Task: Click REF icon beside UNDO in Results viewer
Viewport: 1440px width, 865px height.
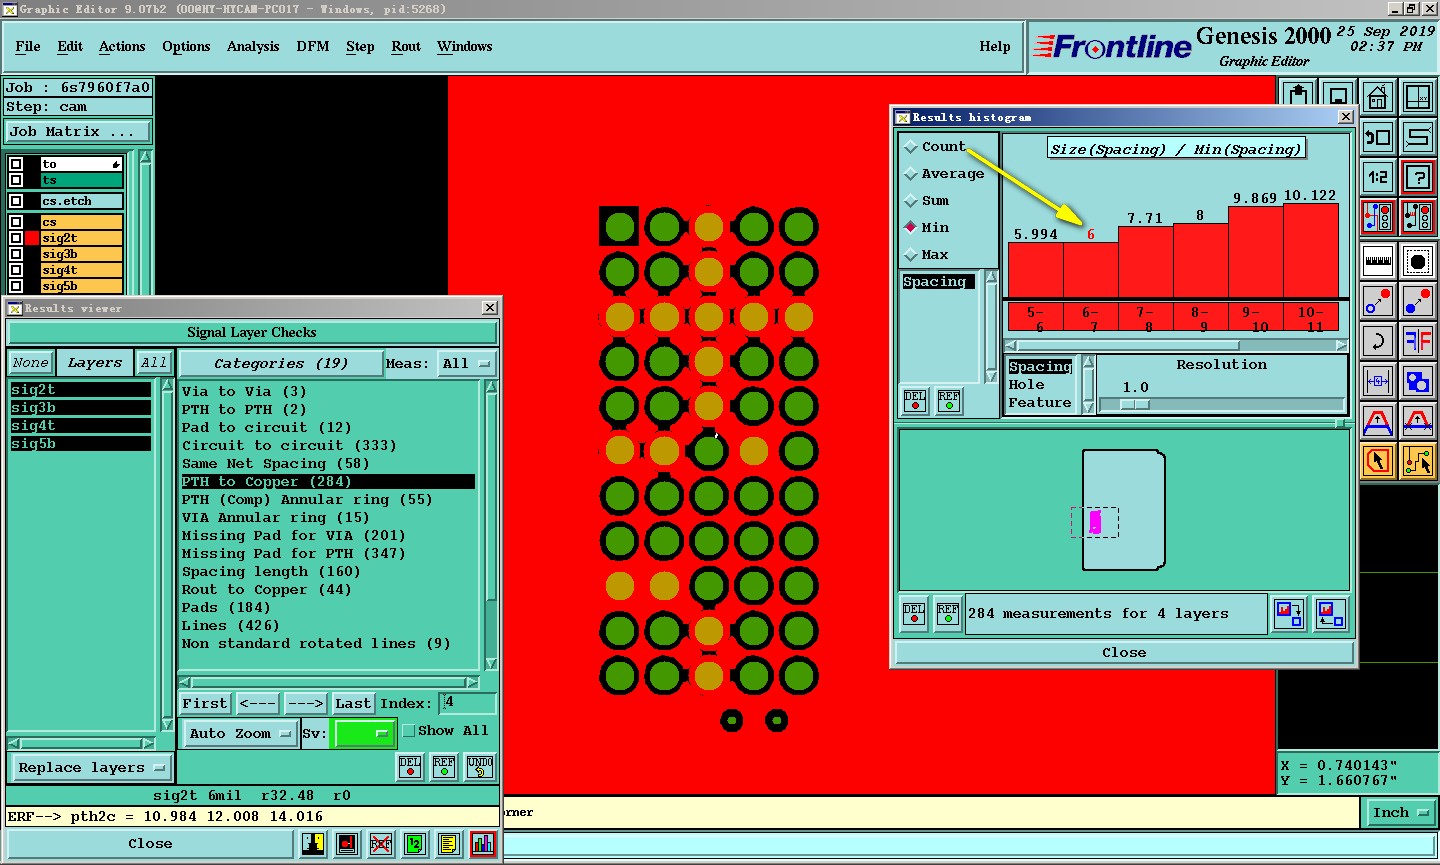Action: tap(444, 767)
